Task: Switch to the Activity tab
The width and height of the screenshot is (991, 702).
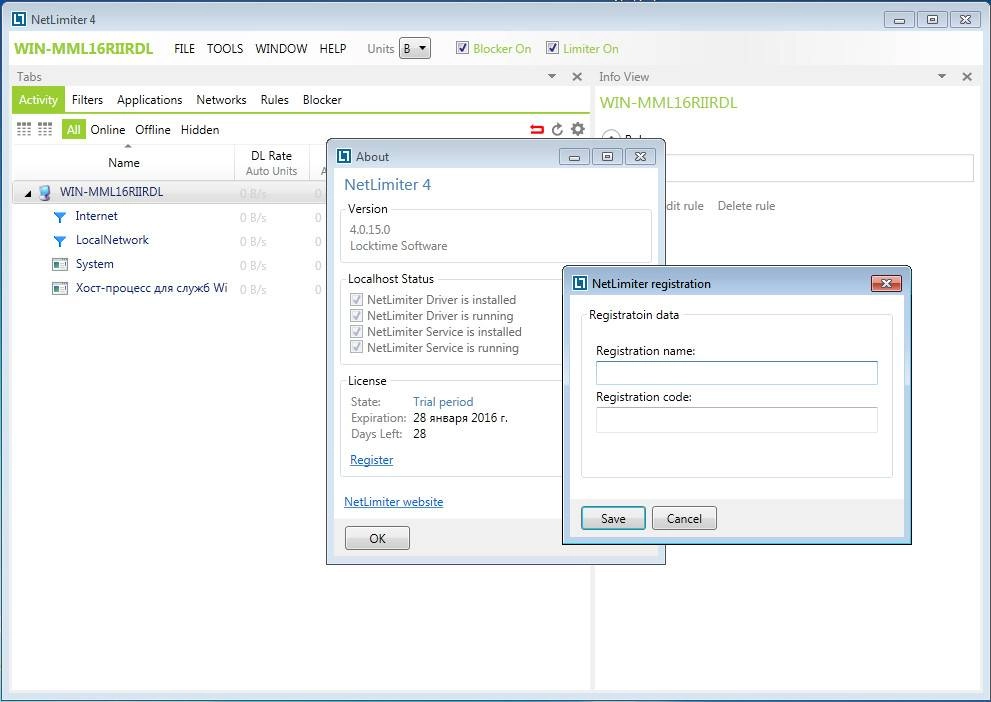Action: [x=38, y=100]
